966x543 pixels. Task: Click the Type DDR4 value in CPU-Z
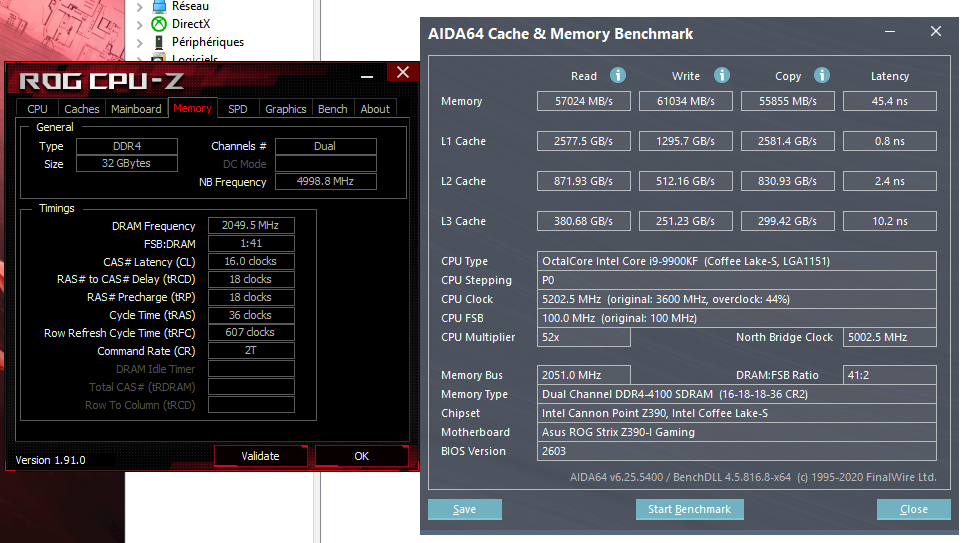click(126, 146)
